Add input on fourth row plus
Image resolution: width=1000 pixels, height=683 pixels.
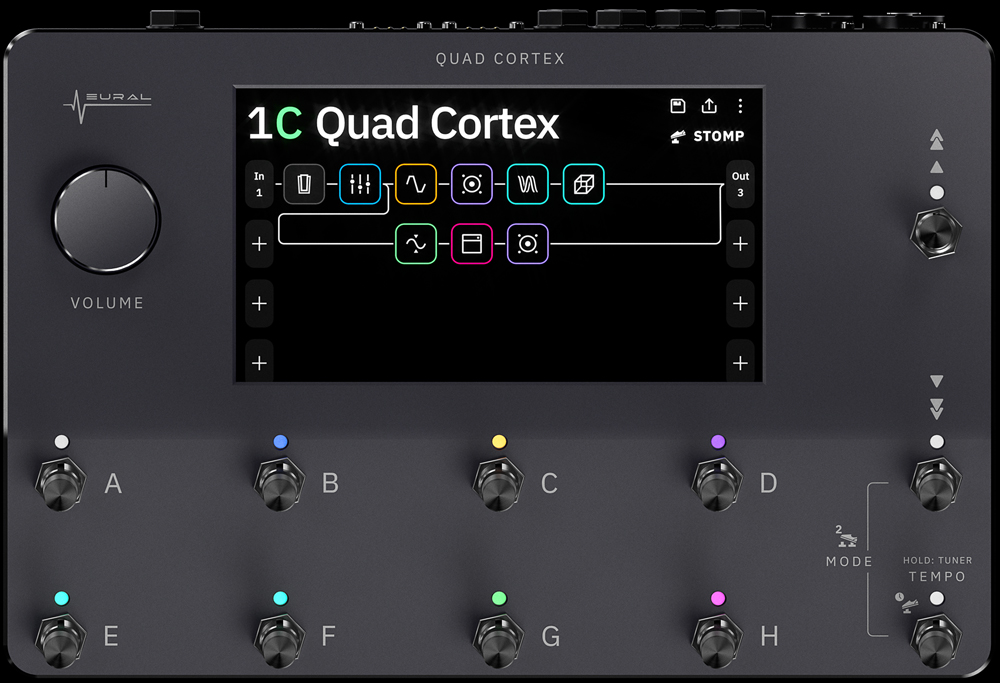pos(259,363)
